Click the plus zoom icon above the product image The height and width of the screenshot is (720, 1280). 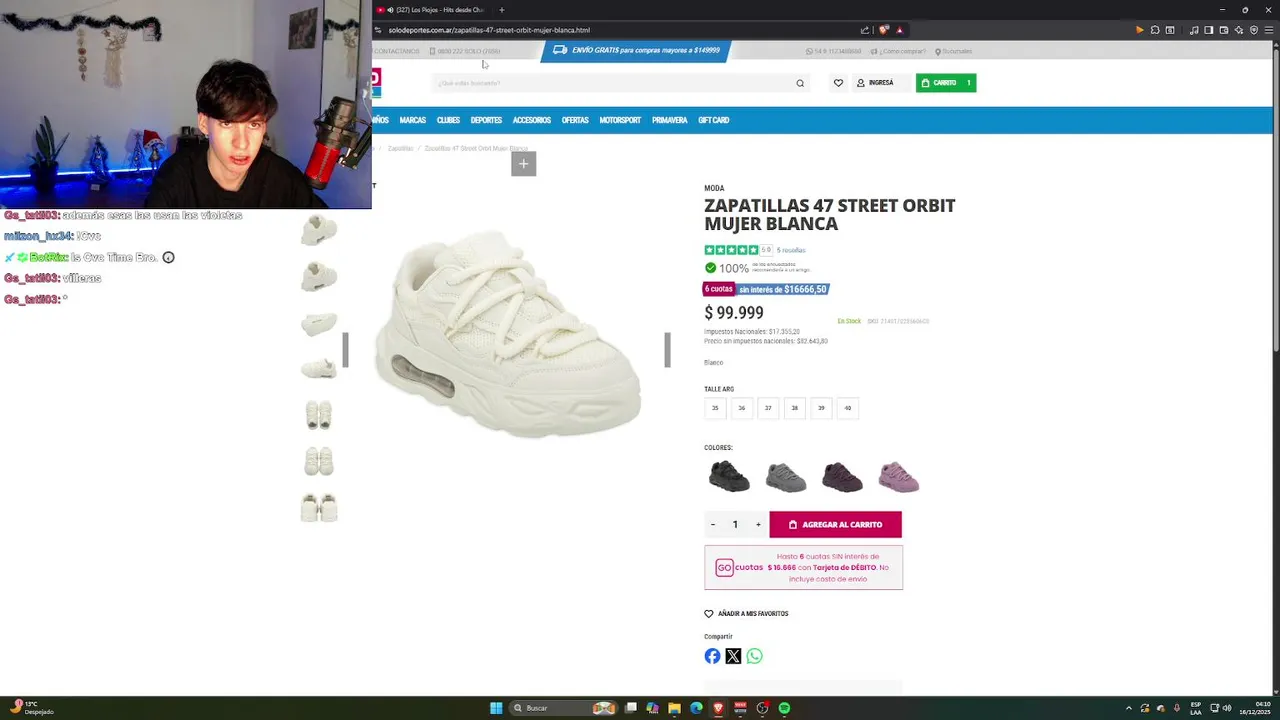point(523,164)
